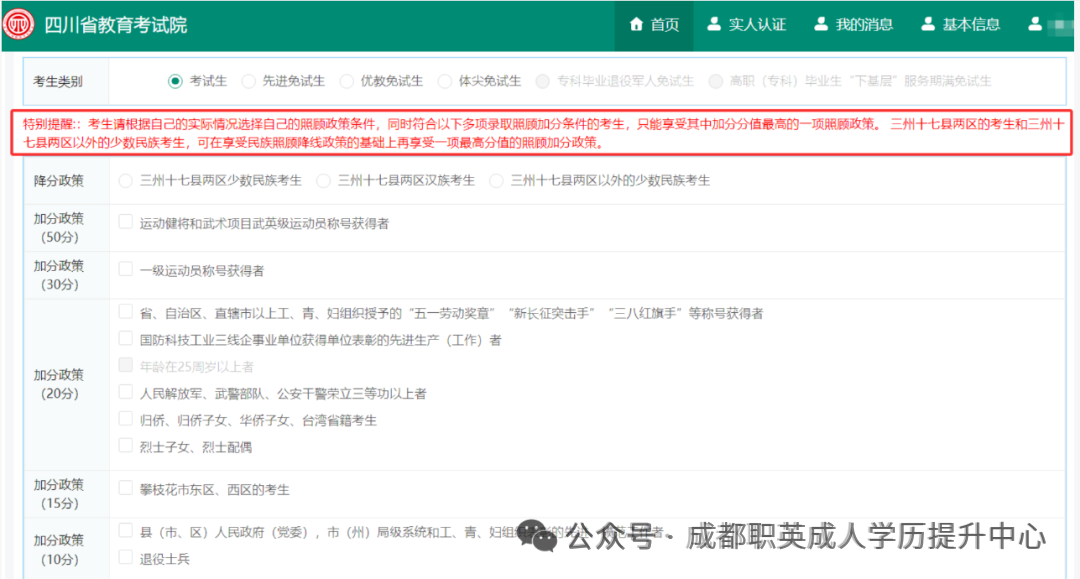1080x579 pixels.
Task: Click the person icon beside 实人认证
Action: [x=714, y=24]
